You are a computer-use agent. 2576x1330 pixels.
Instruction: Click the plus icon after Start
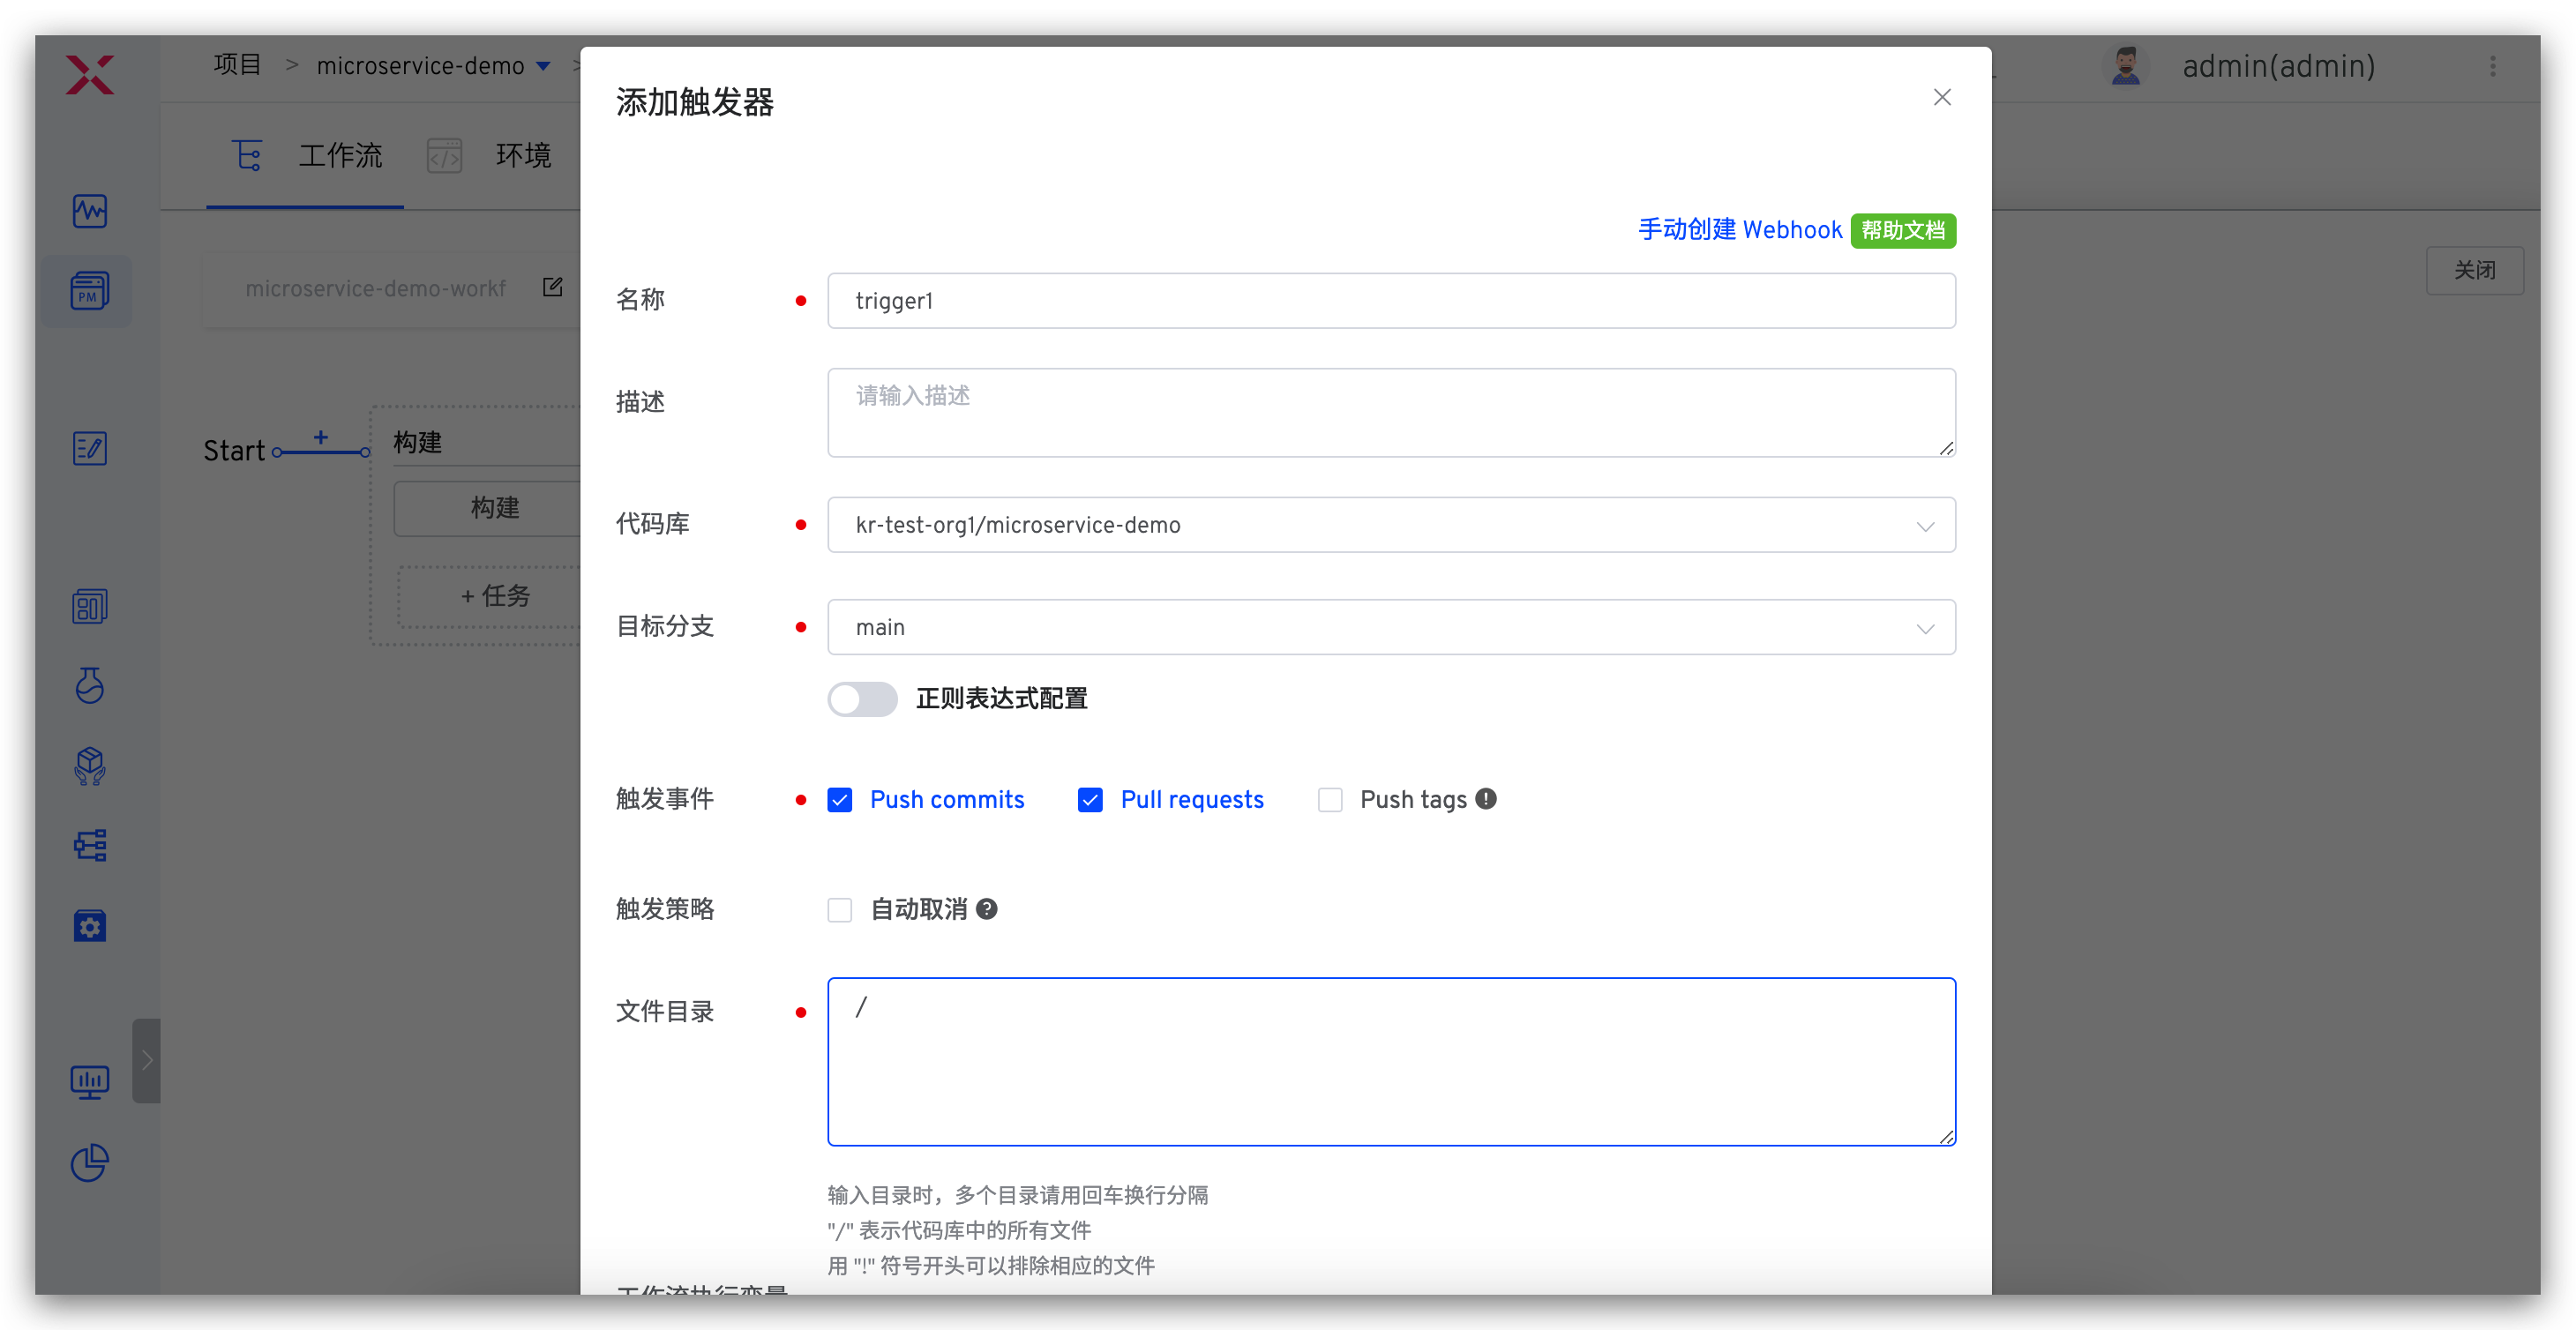[x=321, y=437]
